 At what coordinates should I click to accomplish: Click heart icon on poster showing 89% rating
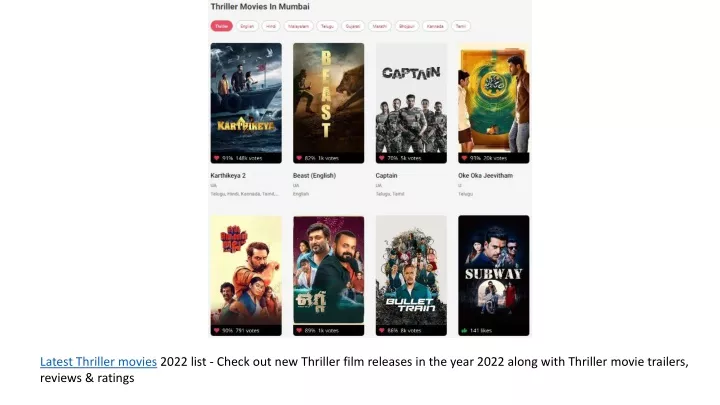[299, 330]
